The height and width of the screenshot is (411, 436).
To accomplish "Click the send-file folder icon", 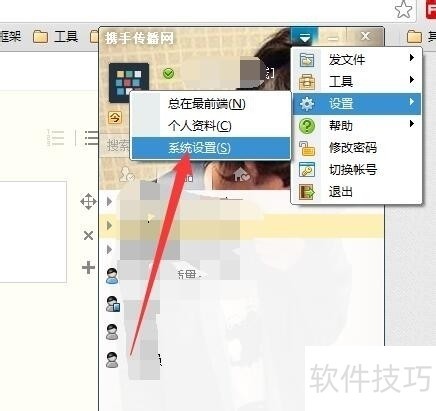I will point(307,60).
